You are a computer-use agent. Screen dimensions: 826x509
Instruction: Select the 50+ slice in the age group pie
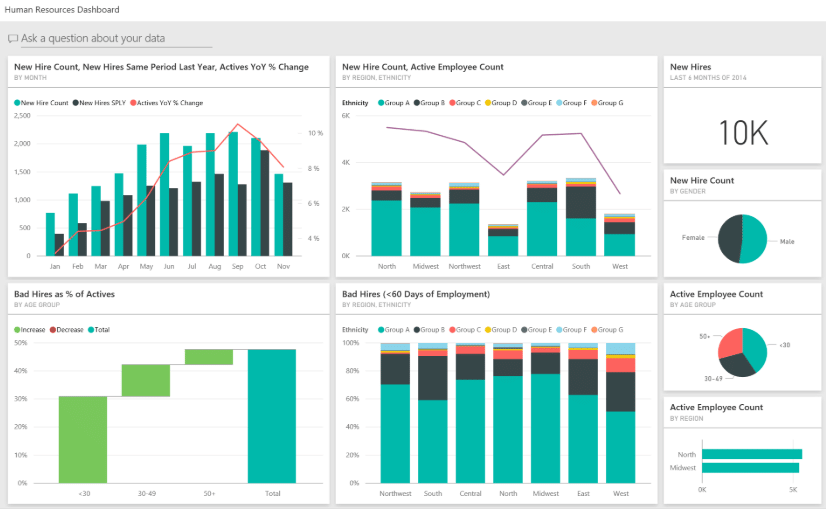point(730,342)
